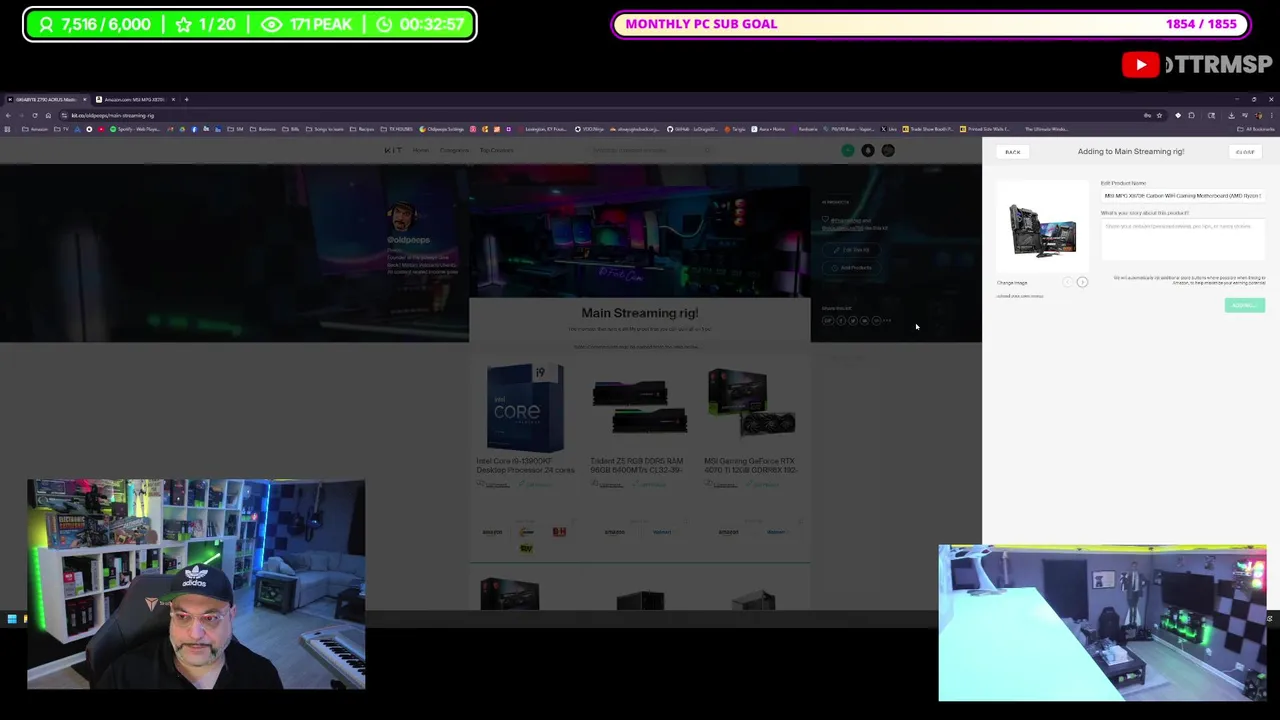
Task: Open the Recipes bookmarks folder
Action: 362,129
